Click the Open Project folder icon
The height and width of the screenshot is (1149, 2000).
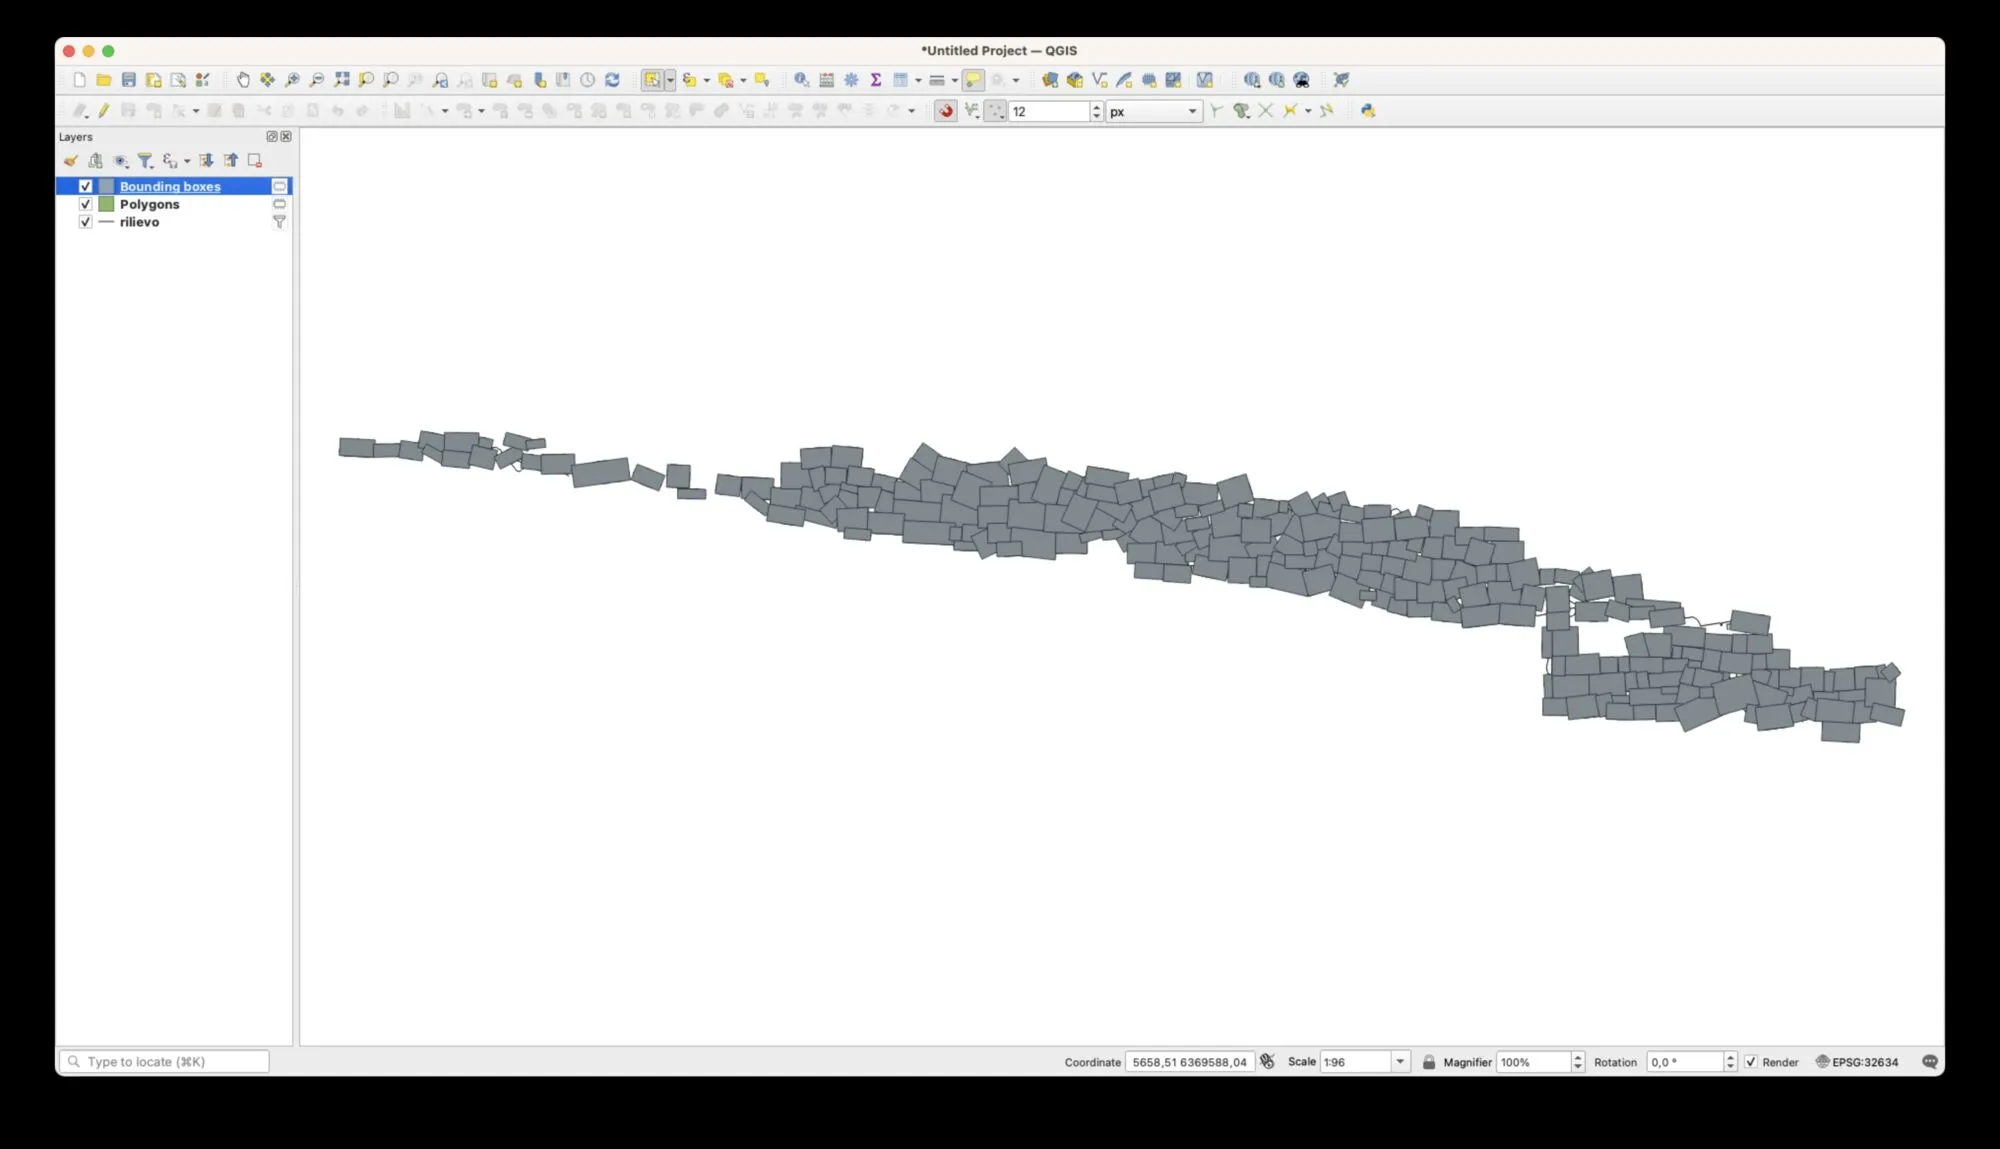[x=104, y=80]
